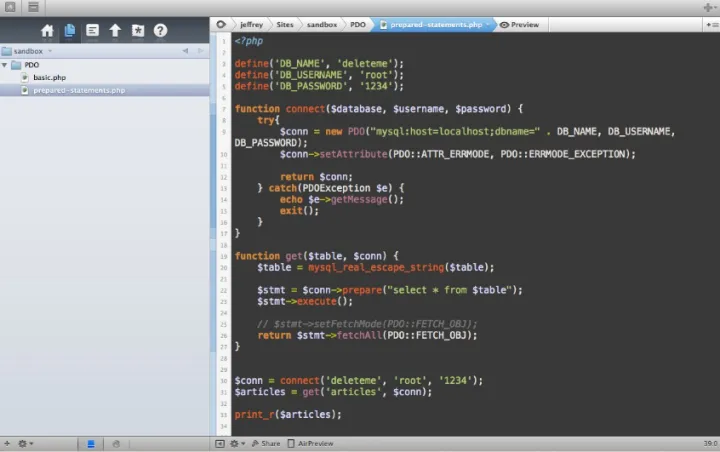Click the circular arrow at path bar start
The height and width of the screenshot is (452, 720).
coord(221,24)
